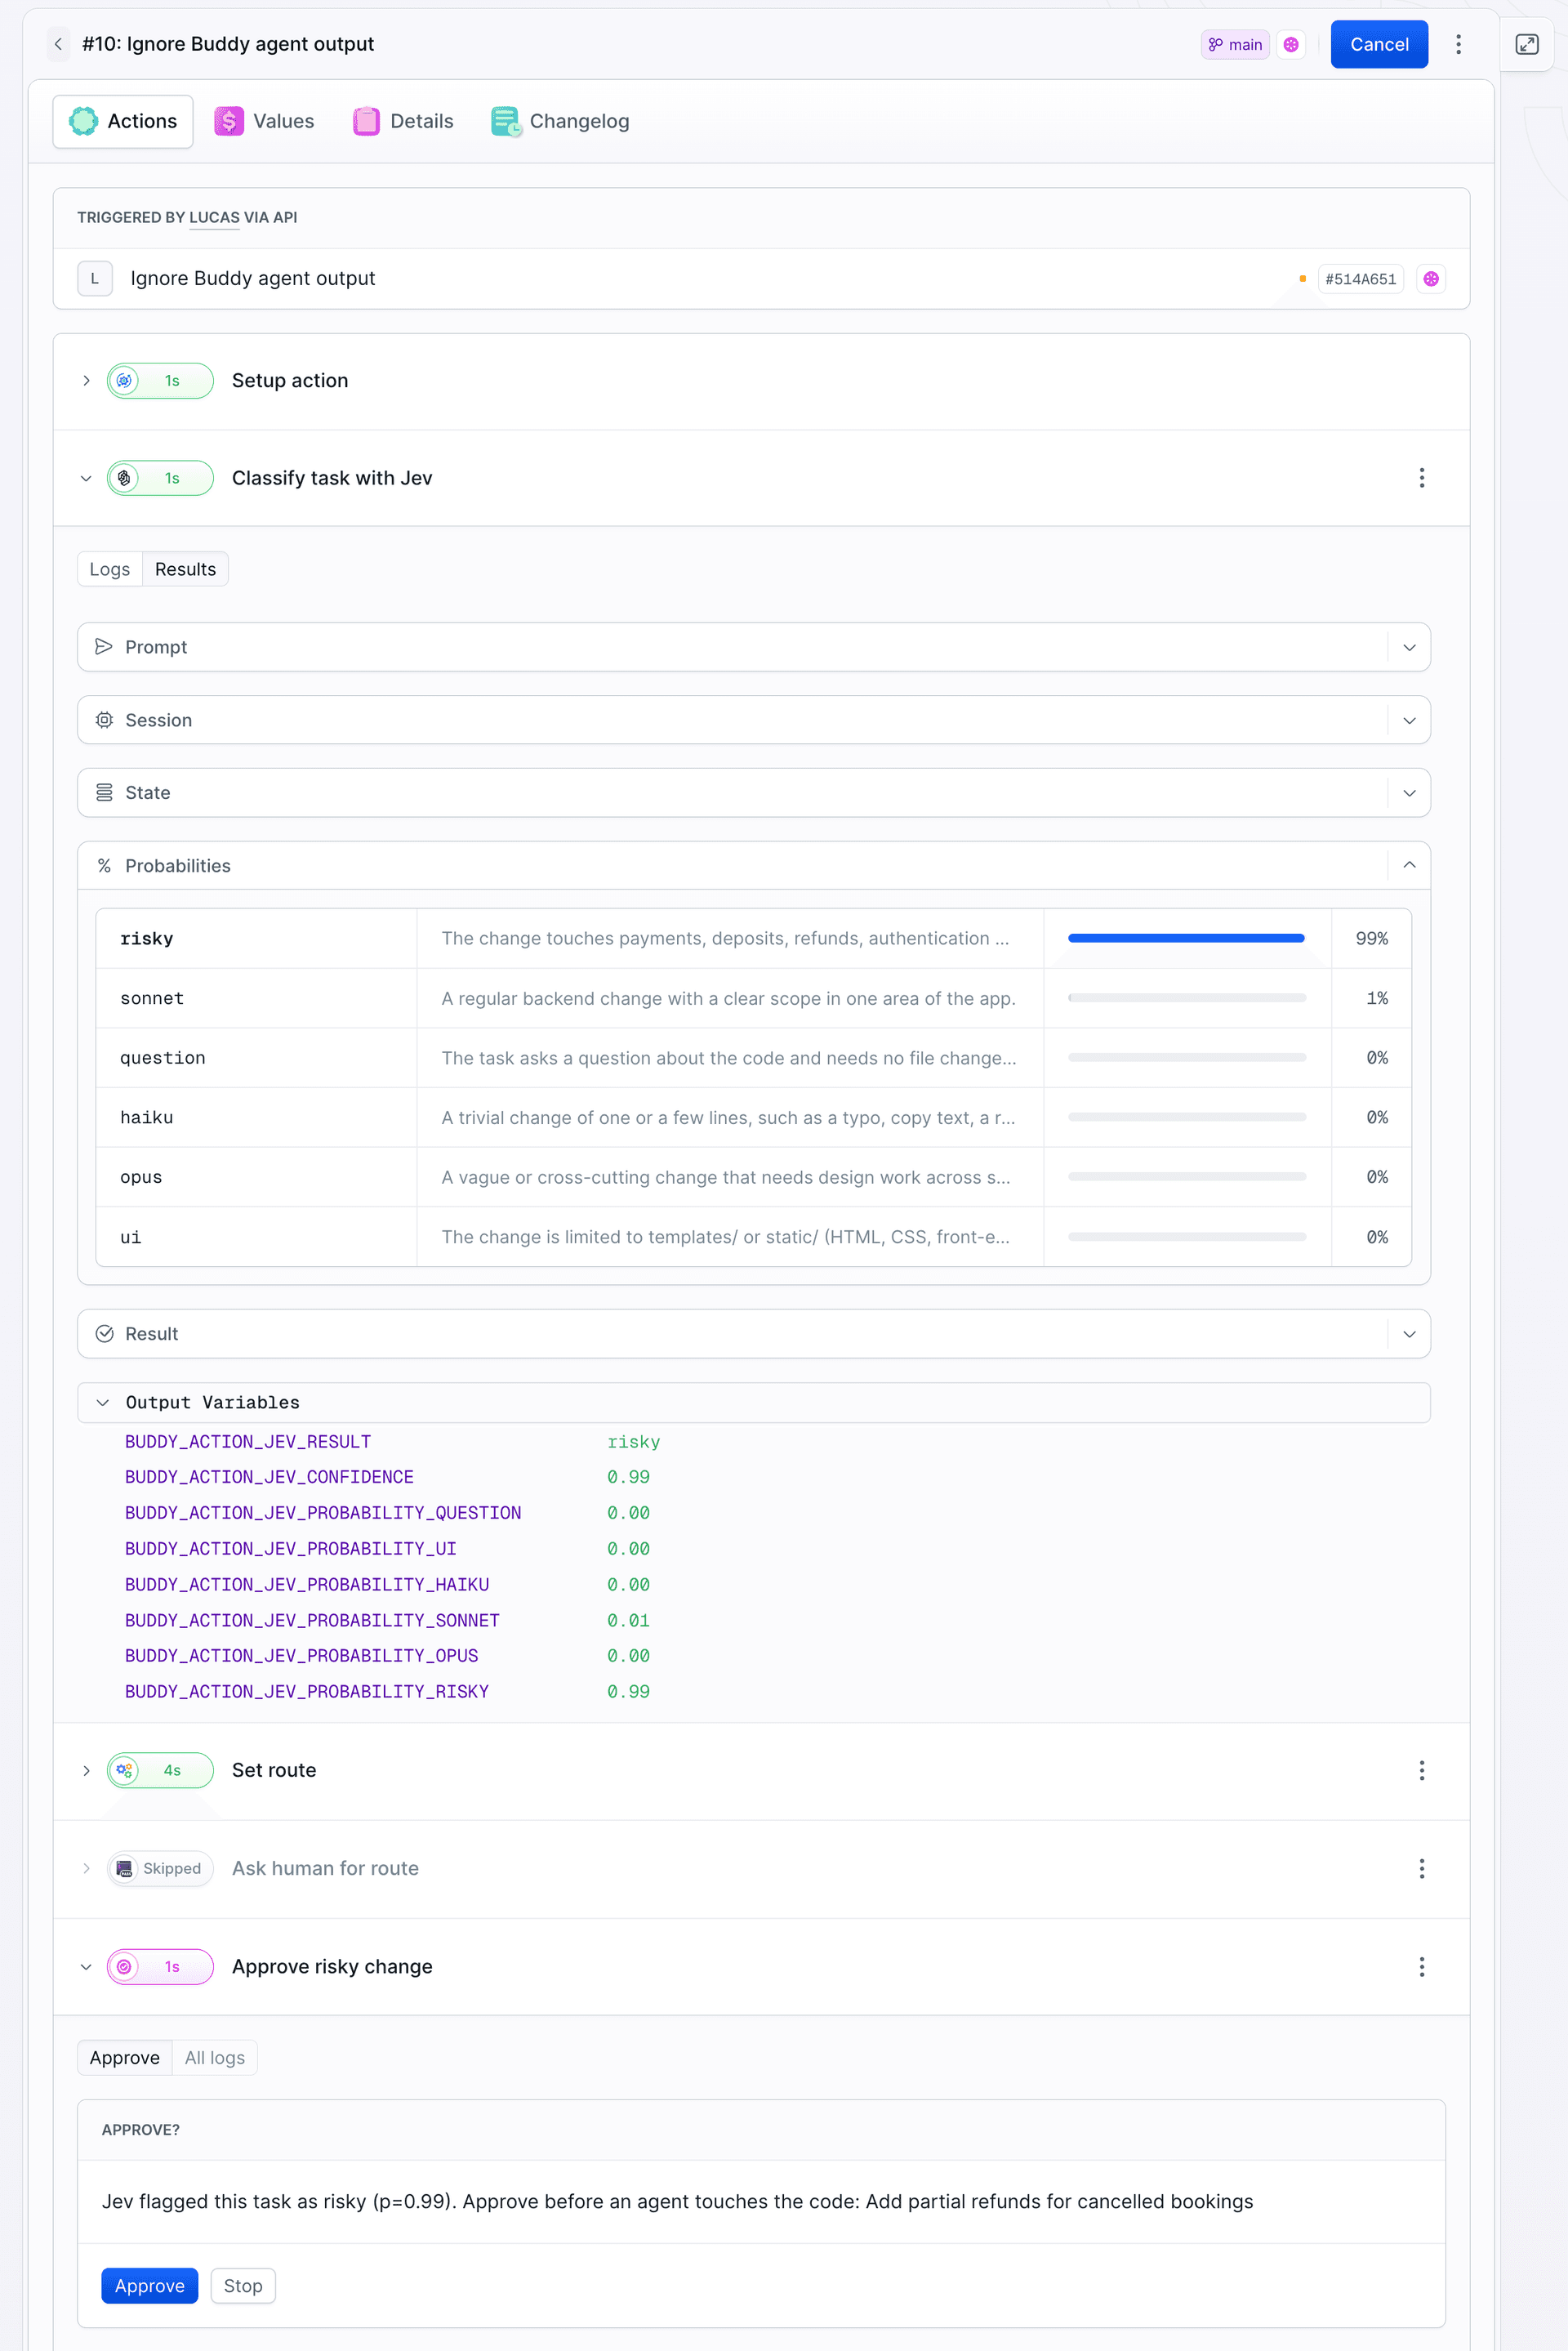Collapse the Classify task with Jev row
Screen dimensions: 1568x2351
click(86, 479)
